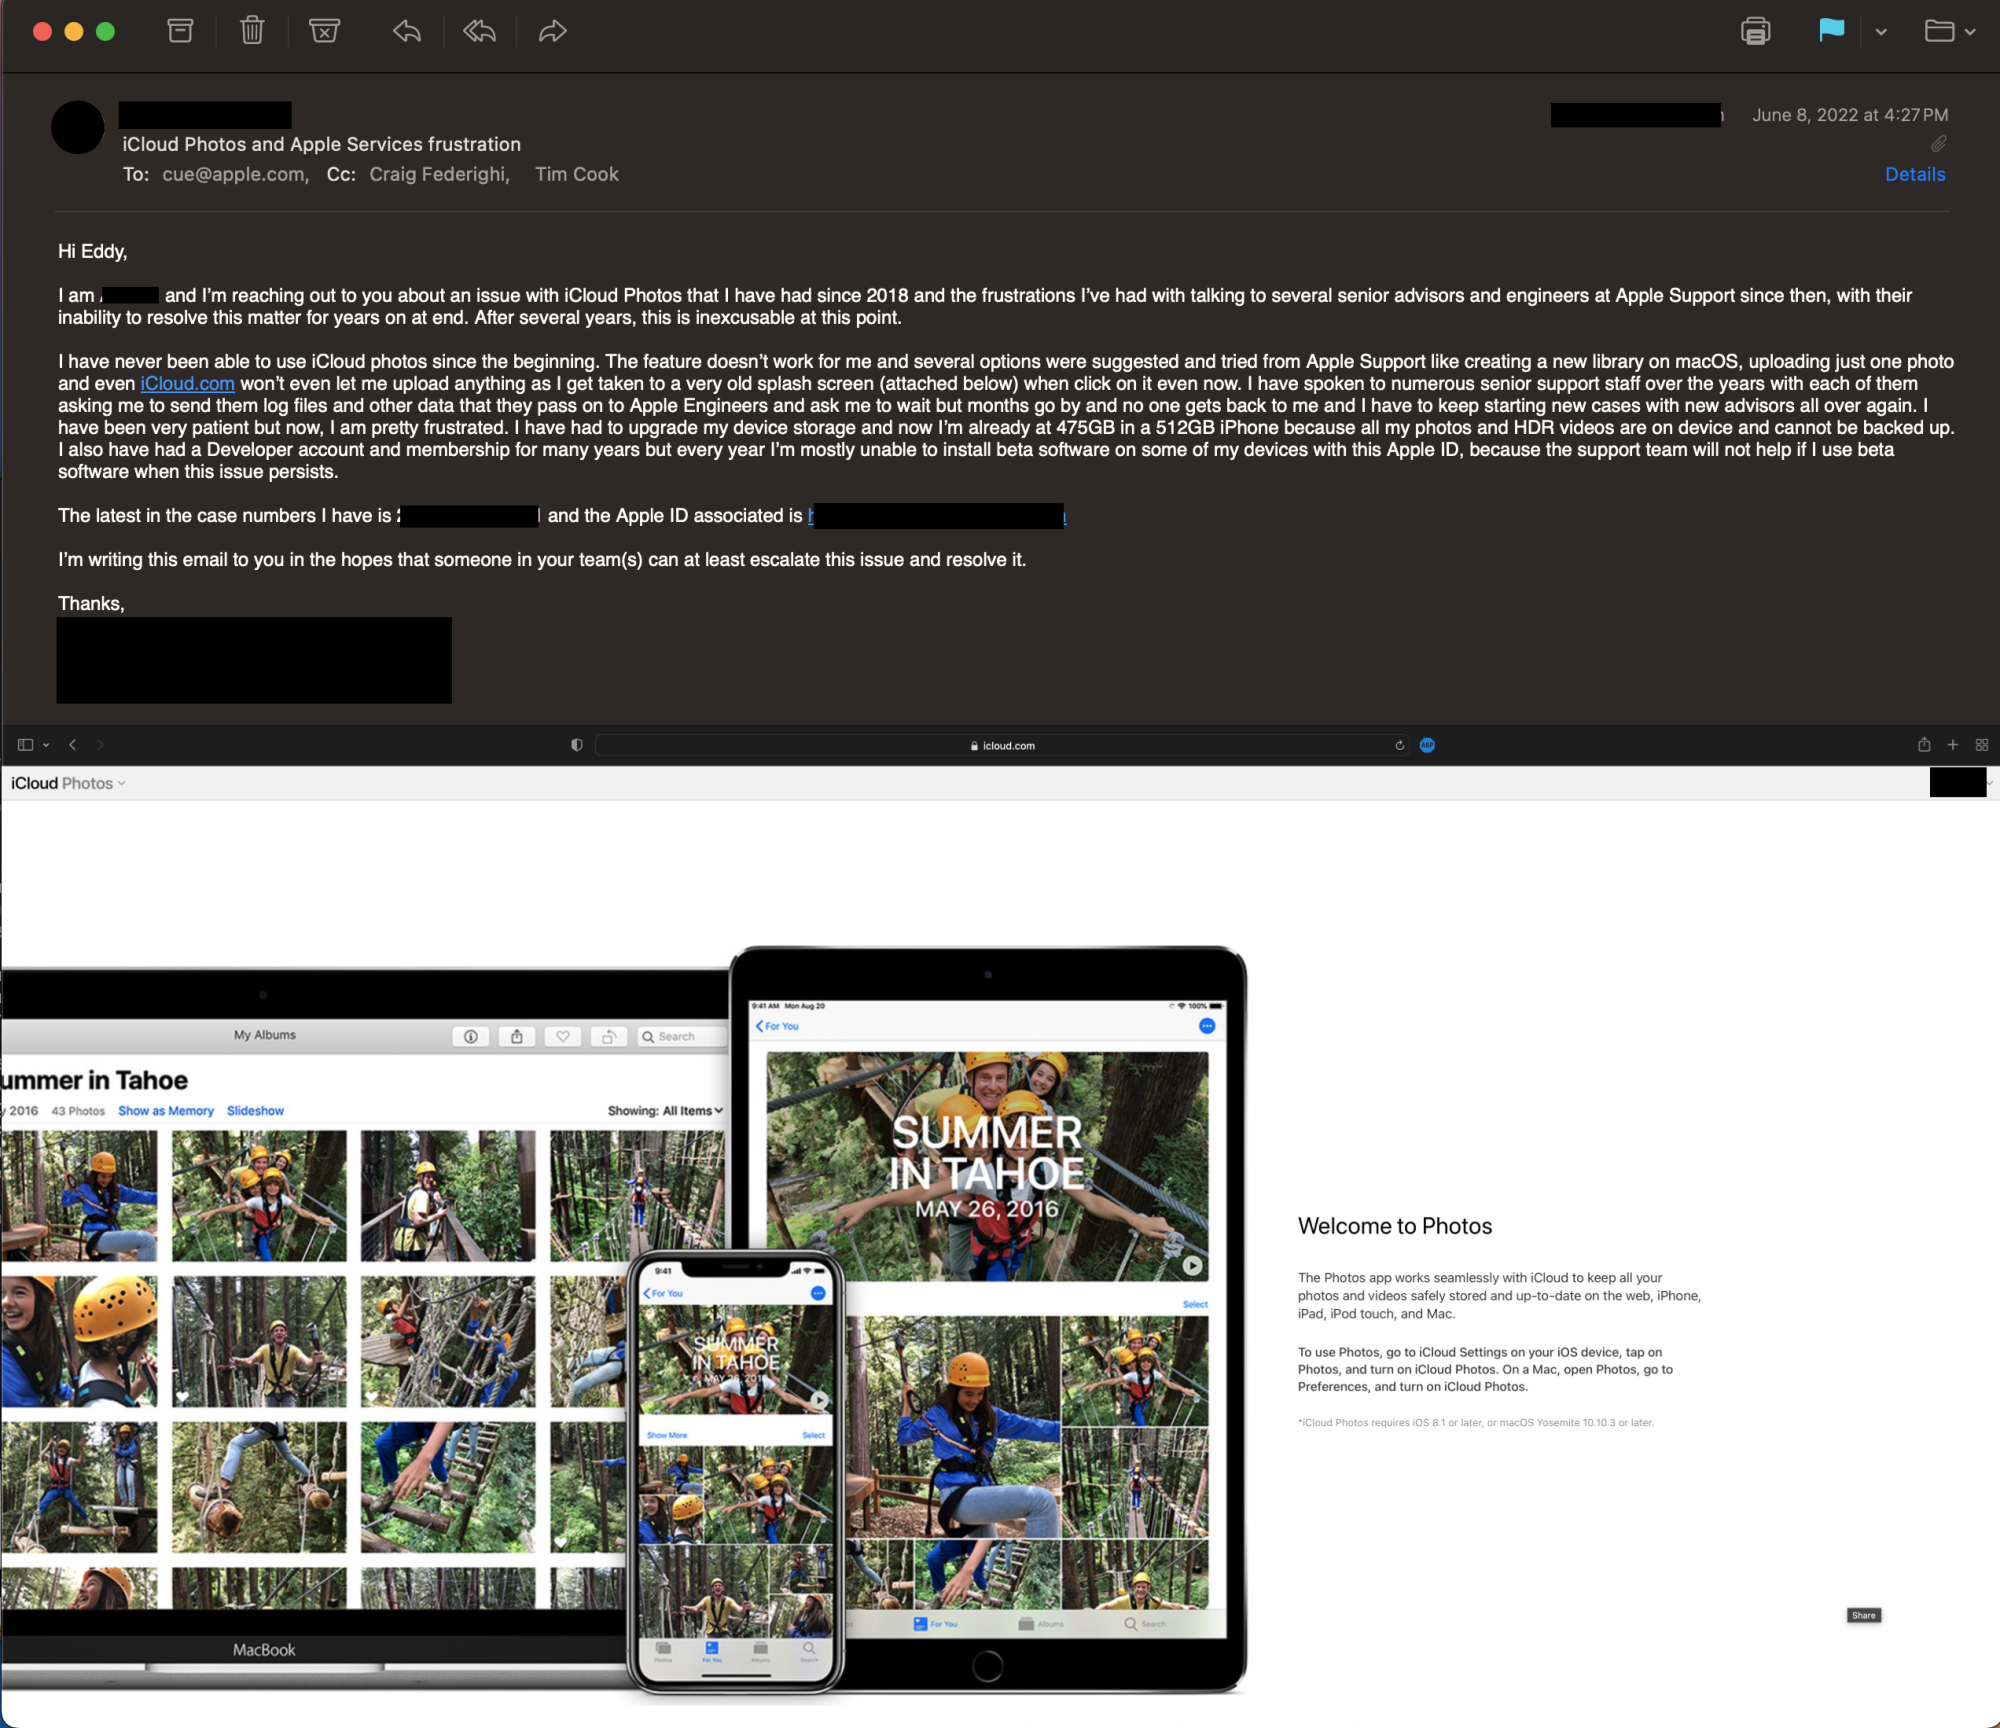The image size is (2000, 1728).
Task: Click the email subject iCloud Photos and Apple Services frustration
Action: [x=321, y=144]
